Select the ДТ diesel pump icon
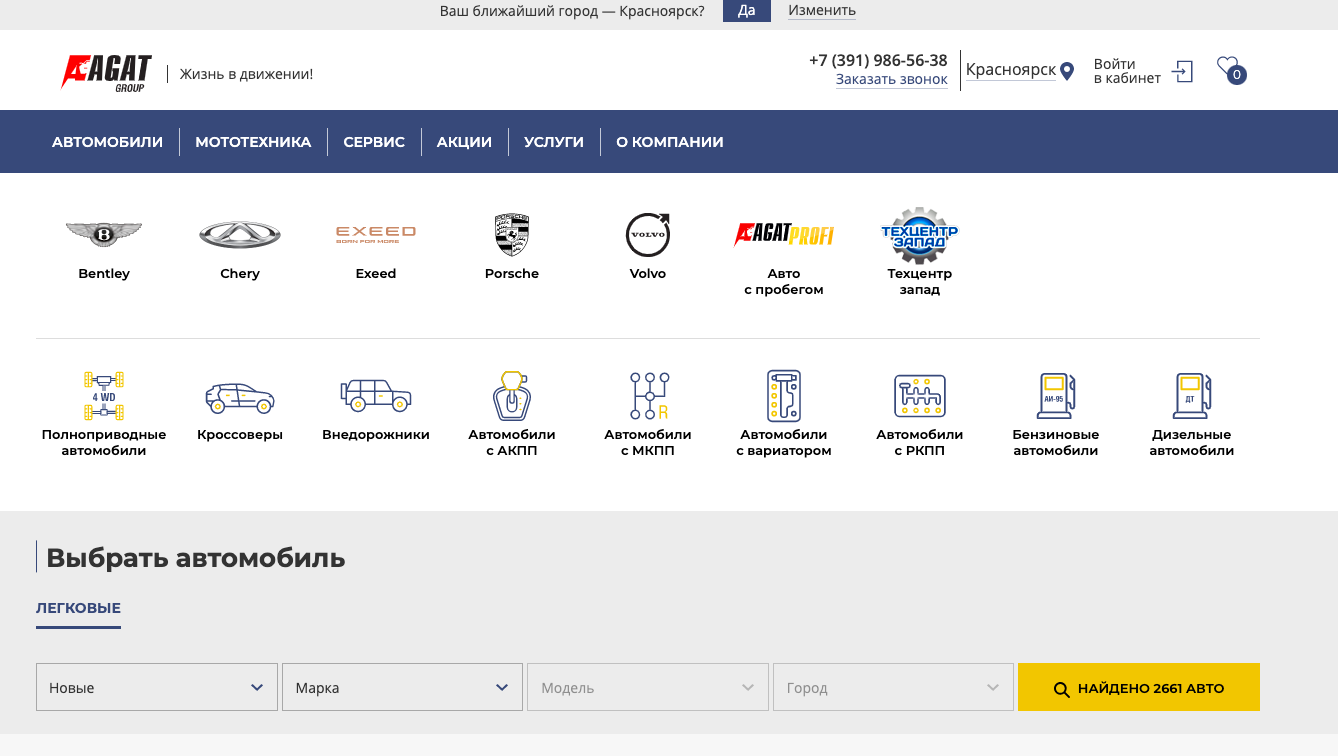Image resolution: width=1338 pixels, height=756 pixels. tap(1192, 396)
